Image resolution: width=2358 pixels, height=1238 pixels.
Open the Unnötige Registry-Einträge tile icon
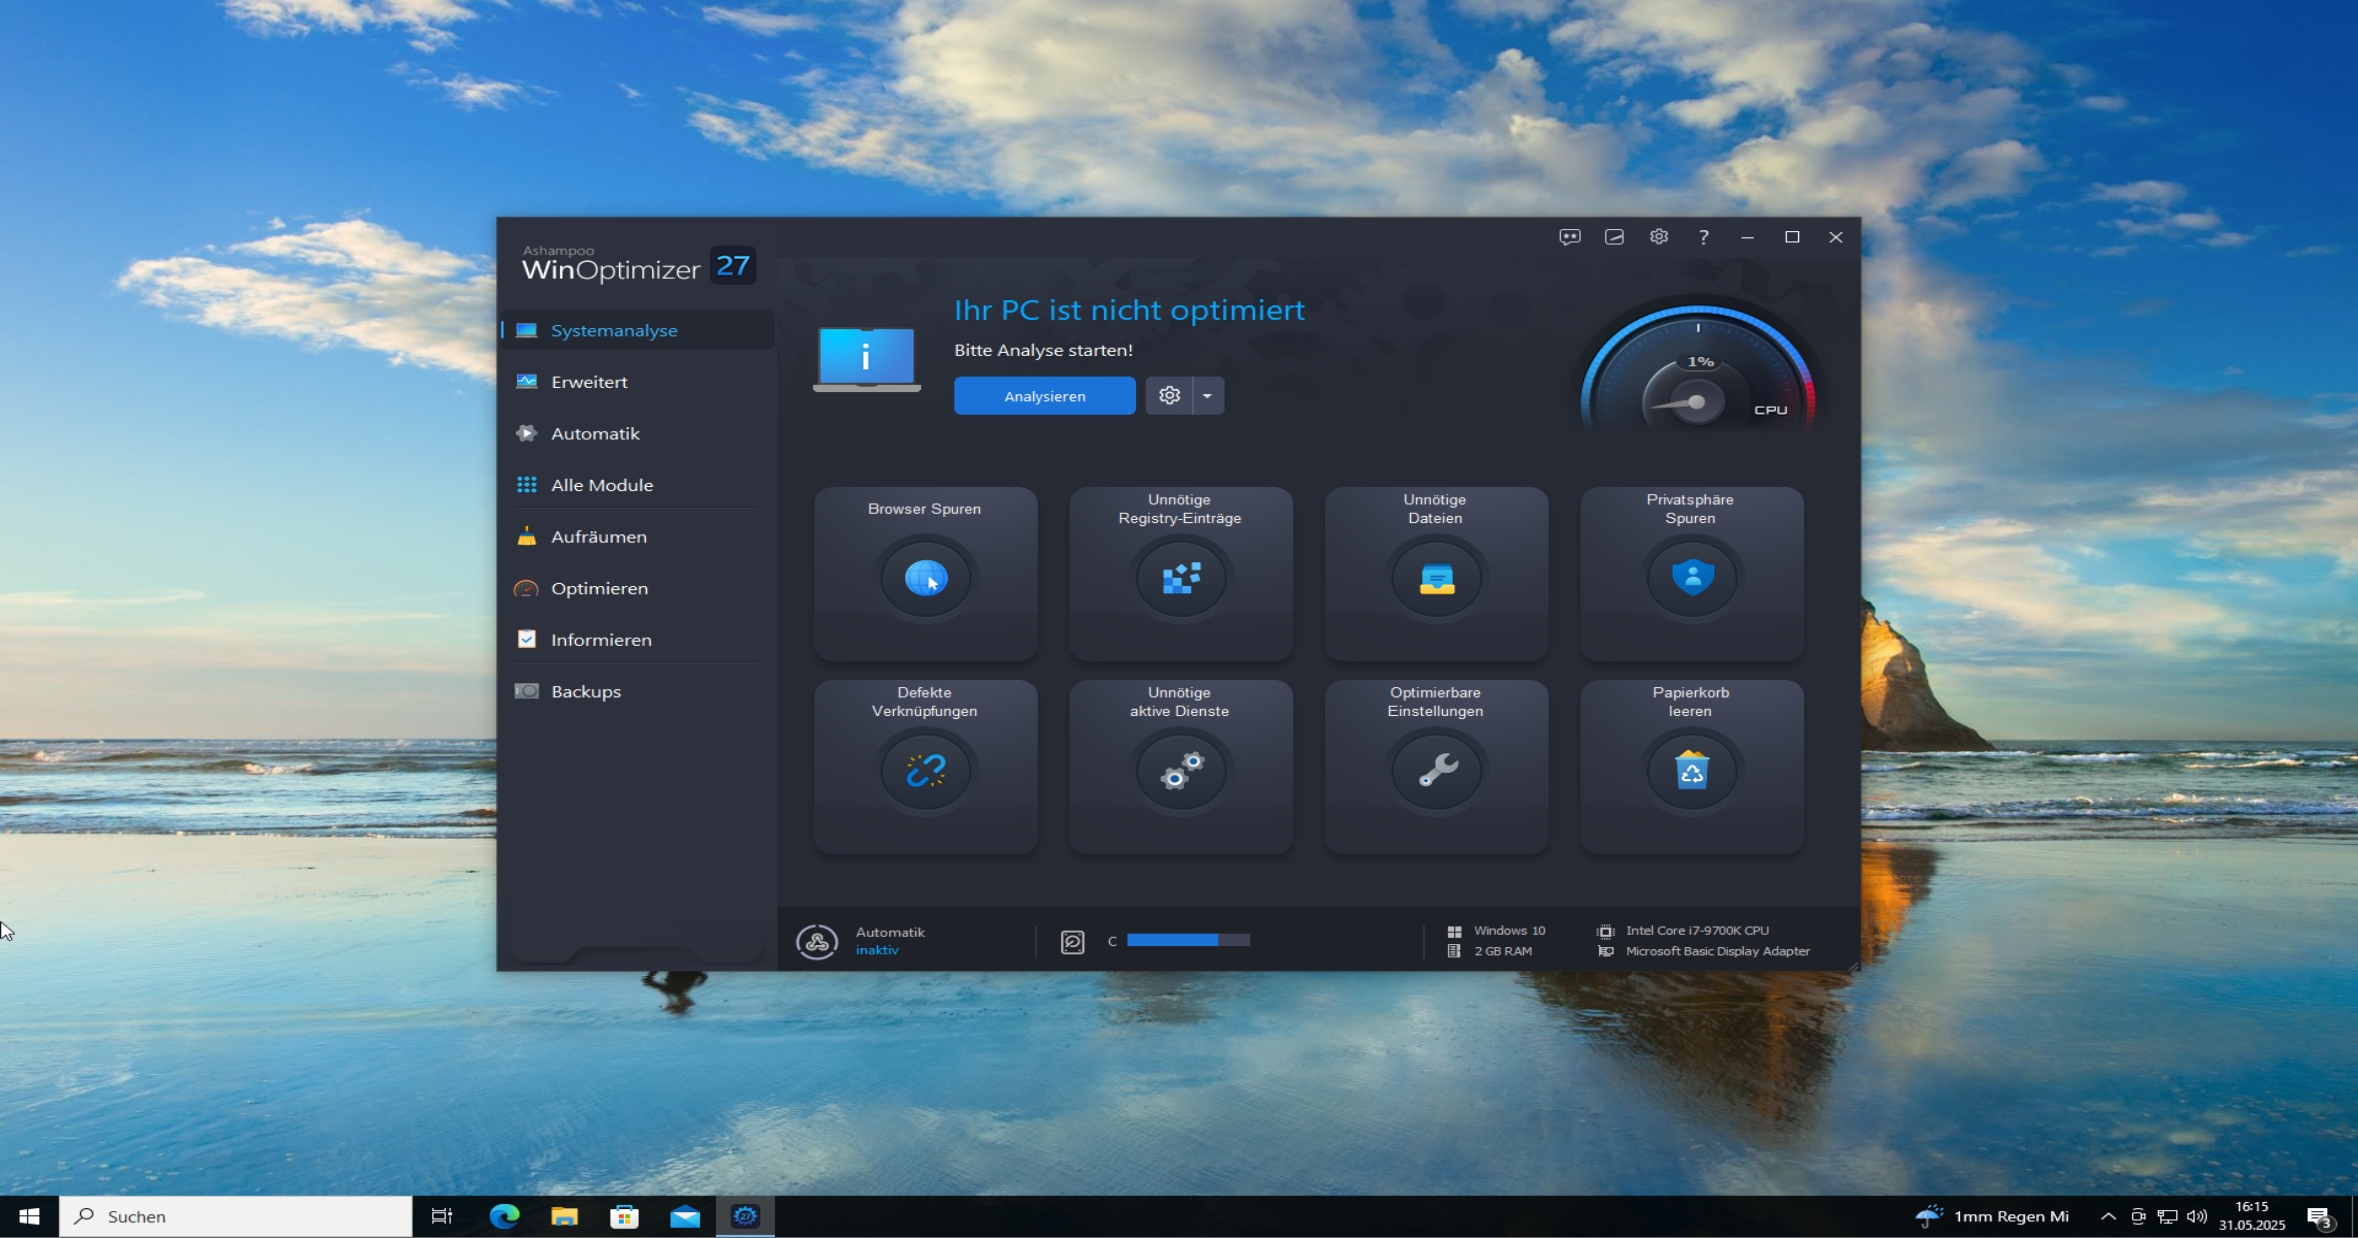click(x=1180, y=578)
